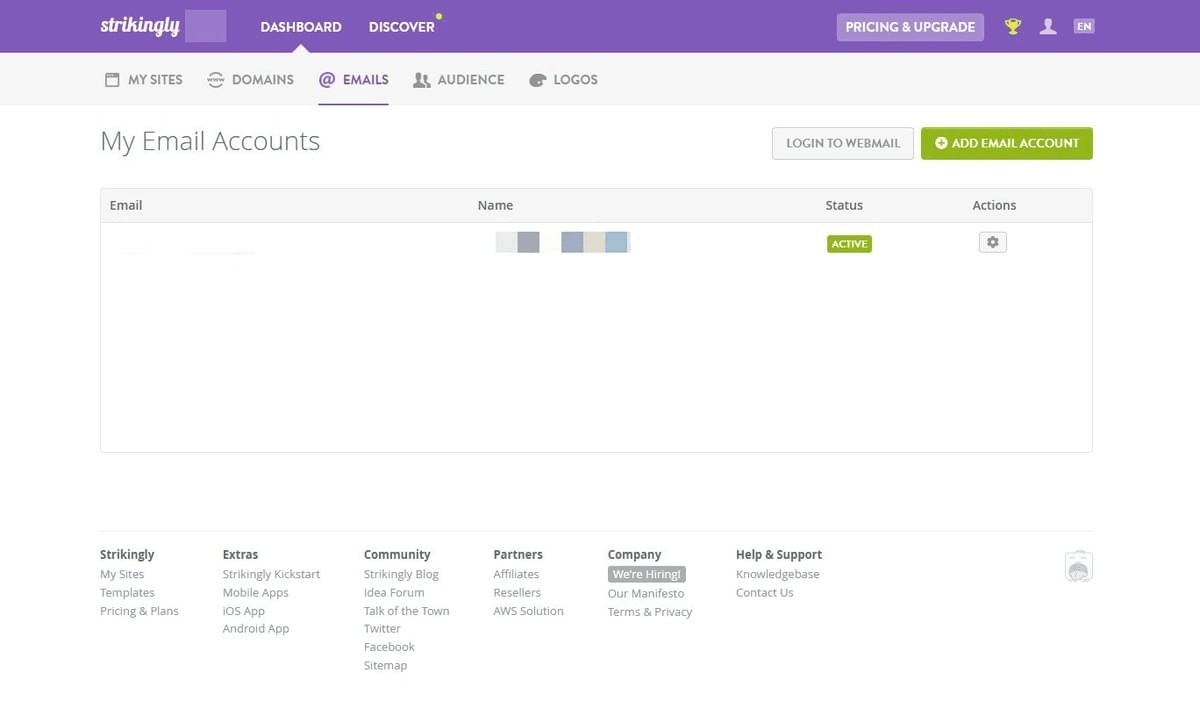Open Idea Forum link
Viewport: 1200px width, 716px height.
[x=394, y=592]
